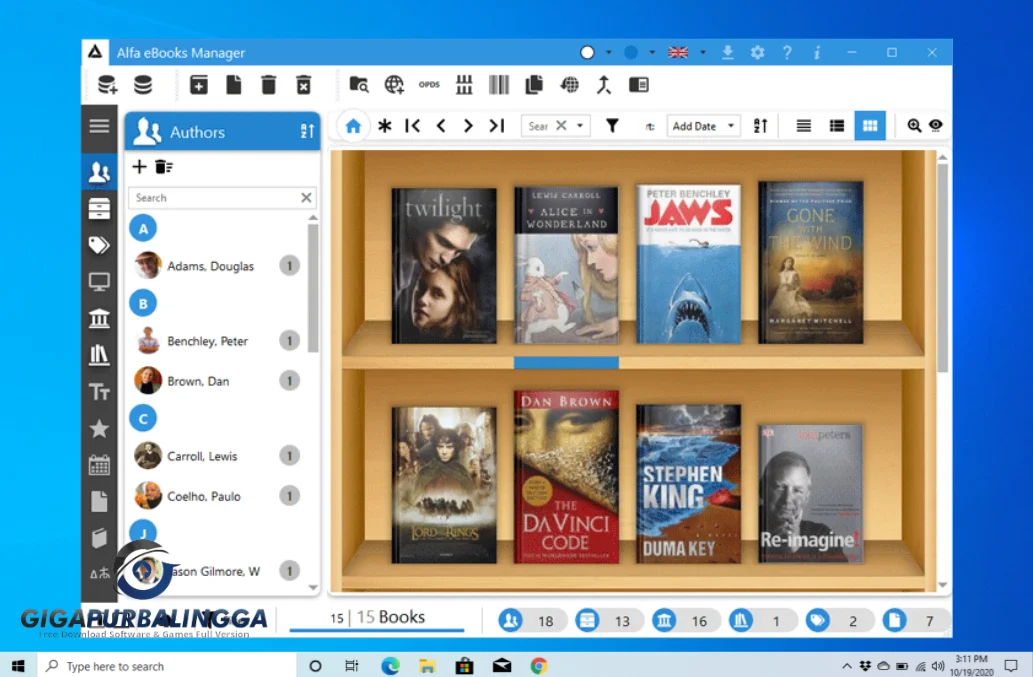The height and width of the screenshot is (677, 1033).
Task: Select the Jaws book cover
Action: (x=688, y=264)
